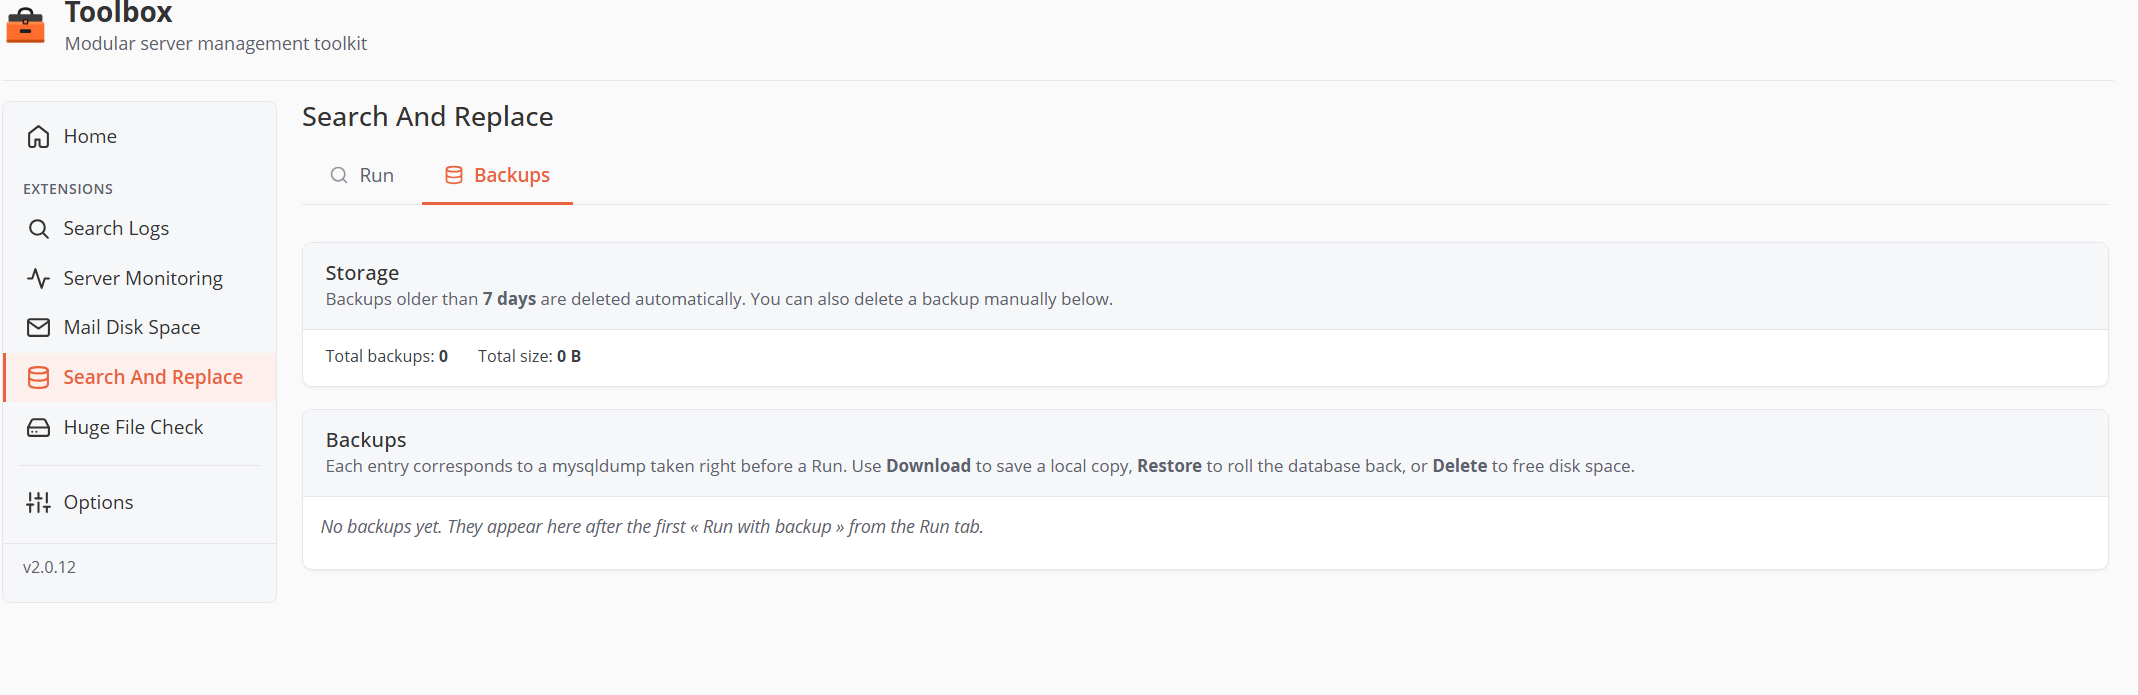Select Search And Replace sidebar item
The width and height of the screenshot is (2138, 695).
[x=140, y=377]
